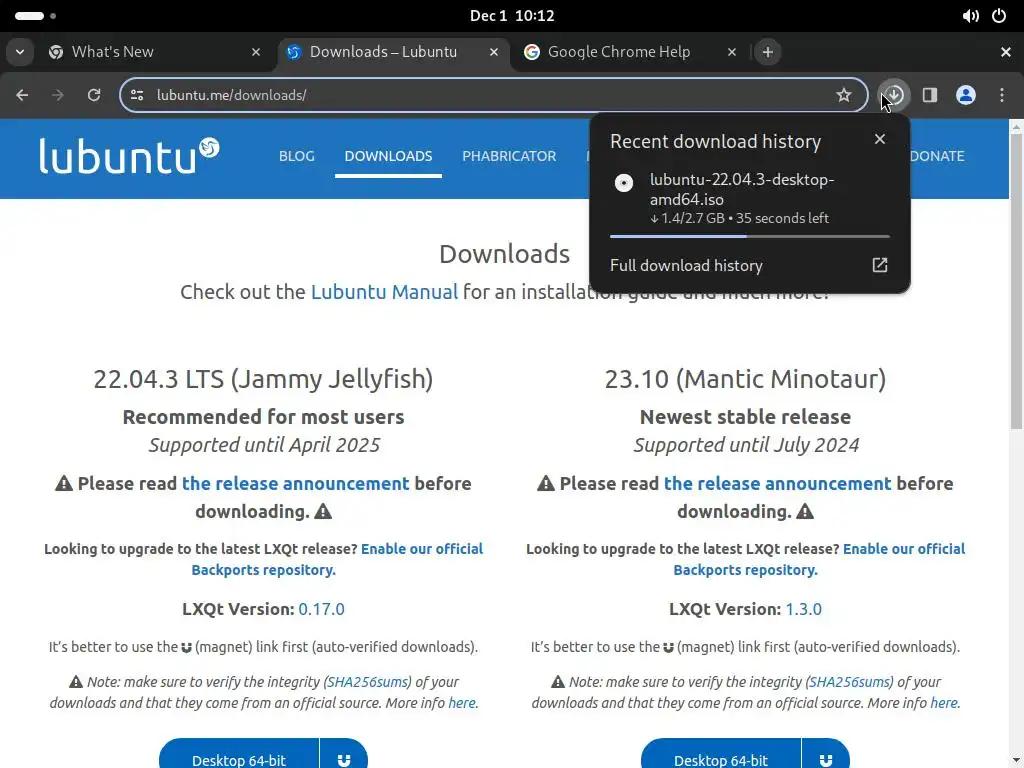
Task: Click the system volume icon
Action: click(970, 16)
